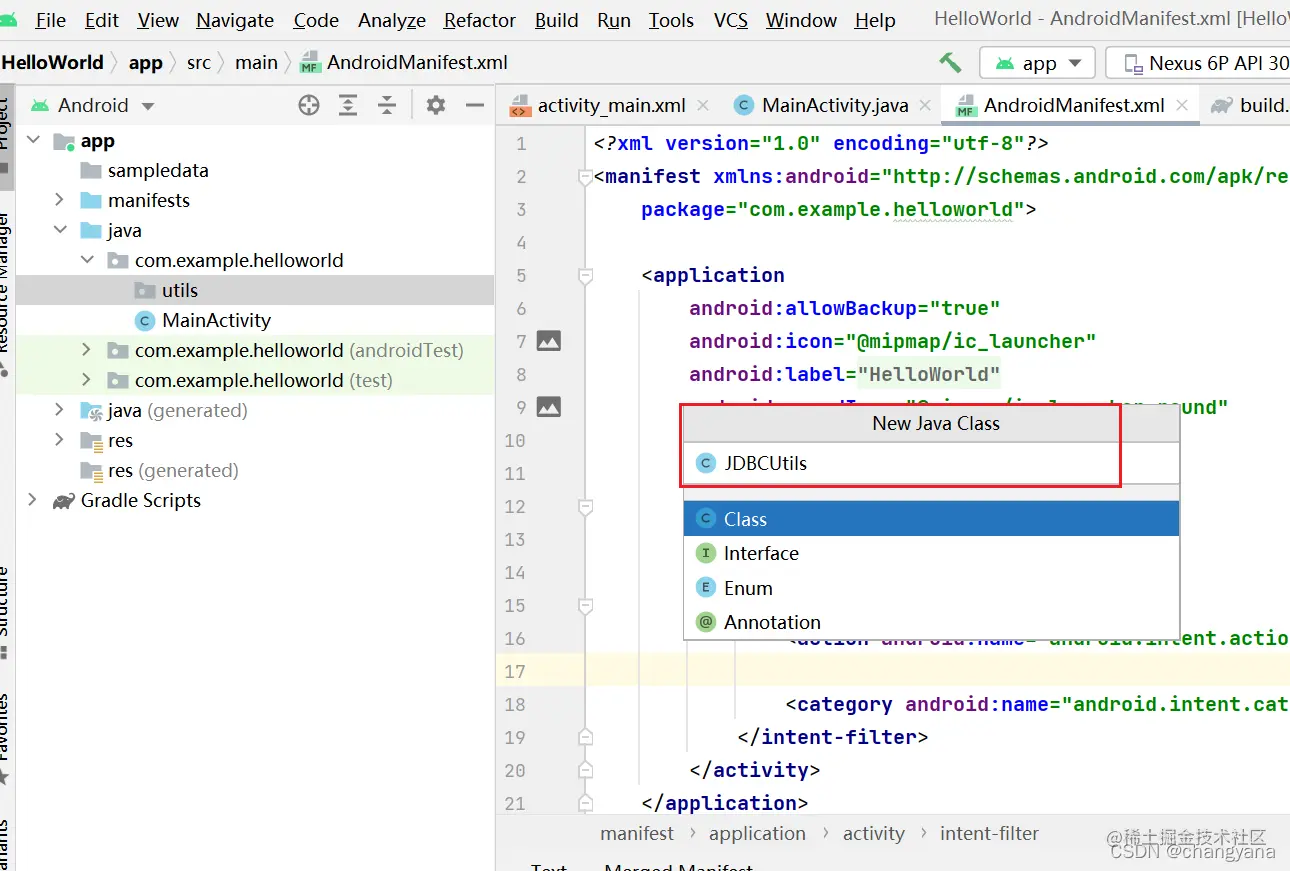Fold the application tag on line 5

(x=585, y=276)
